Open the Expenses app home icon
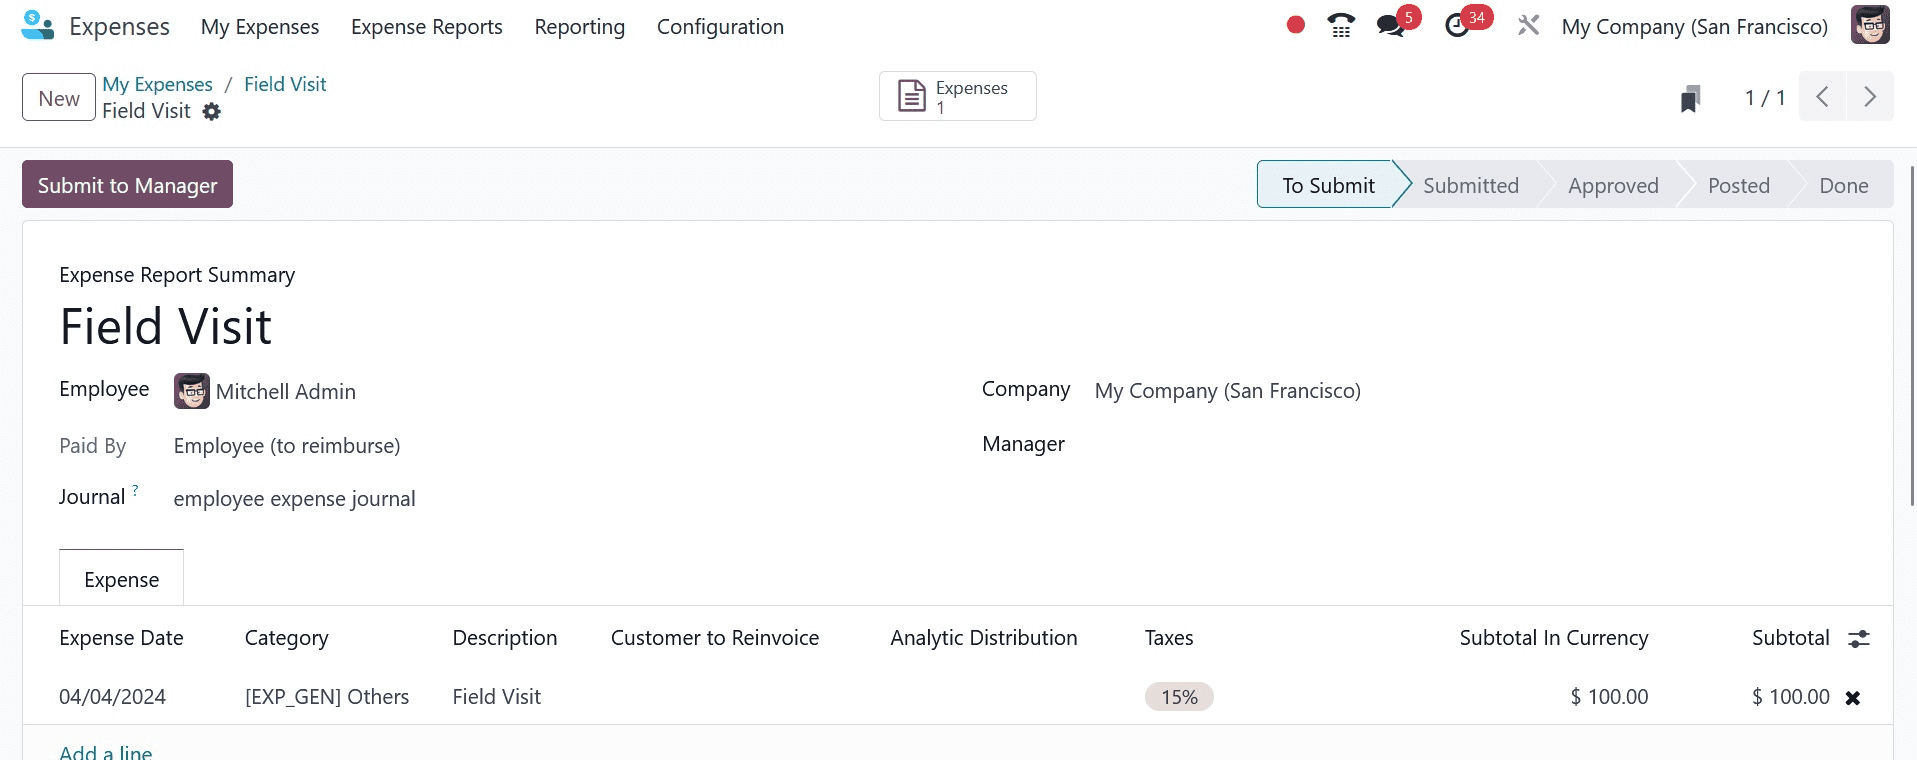1917x760 pixels. click(x=38, y=25)
